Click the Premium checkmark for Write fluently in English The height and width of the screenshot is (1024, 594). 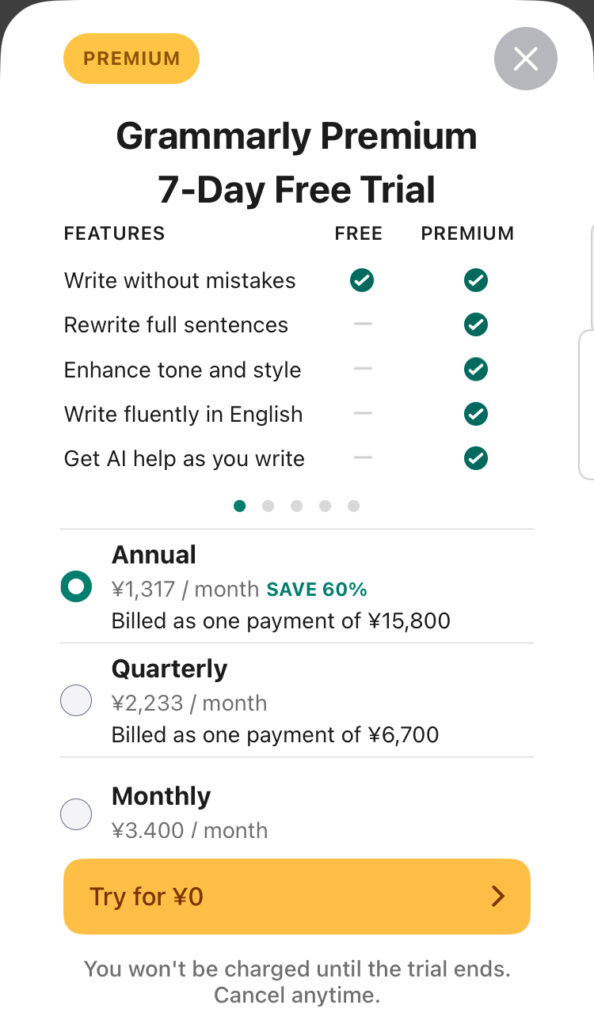tap(476, 414)
